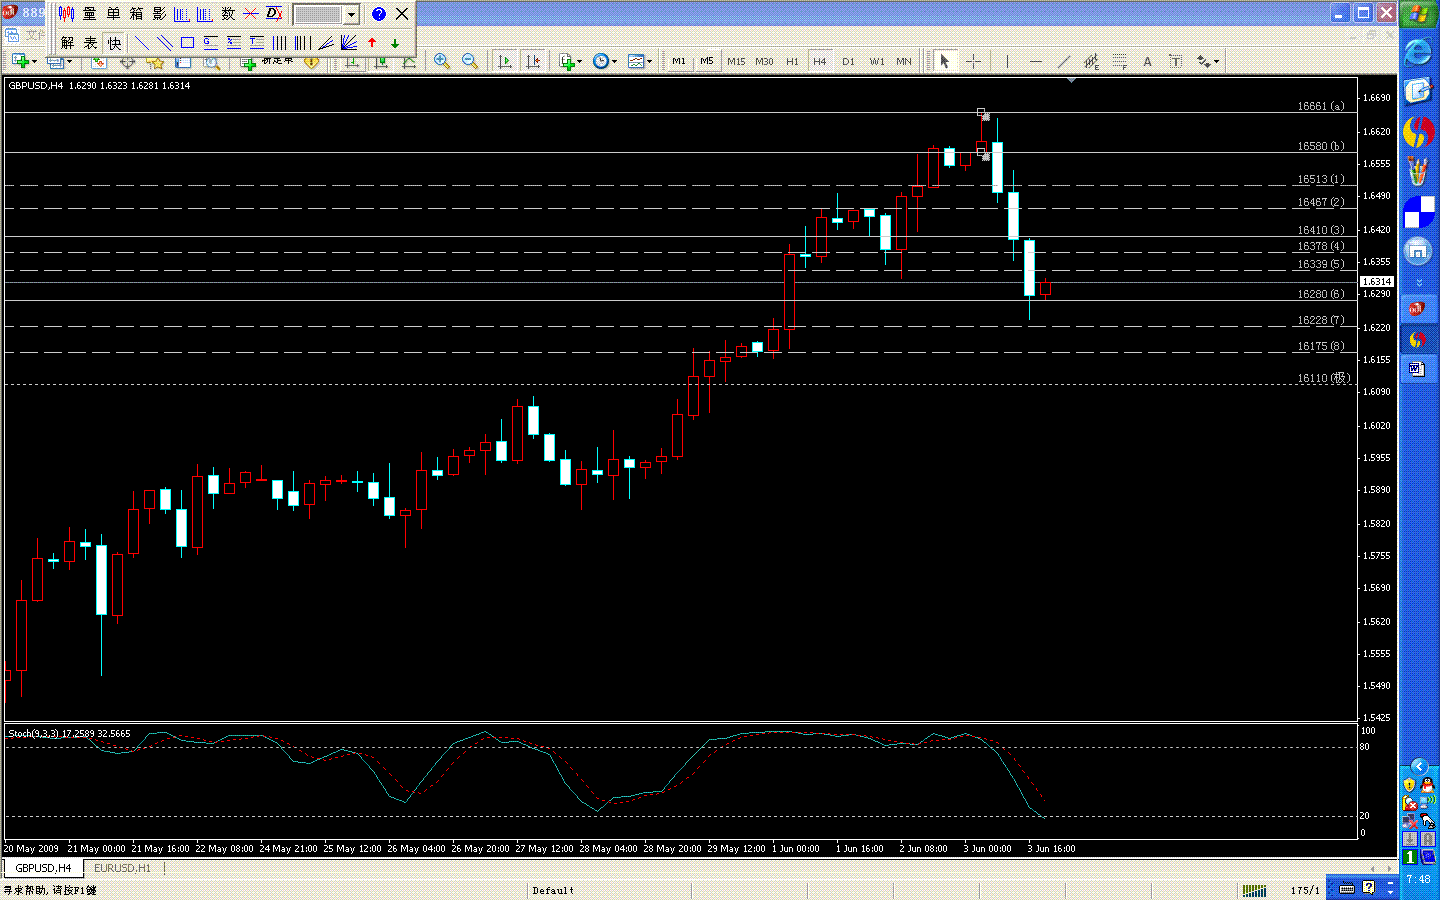Switch to the EURUSD,H1 chart tab
Image resolution: width=1440 pixels, height=900 pixels.
122,868
